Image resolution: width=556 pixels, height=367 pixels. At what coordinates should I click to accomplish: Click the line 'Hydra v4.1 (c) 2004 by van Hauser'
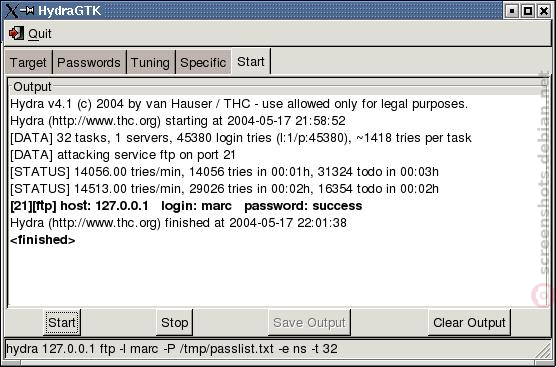coord(239,104)
